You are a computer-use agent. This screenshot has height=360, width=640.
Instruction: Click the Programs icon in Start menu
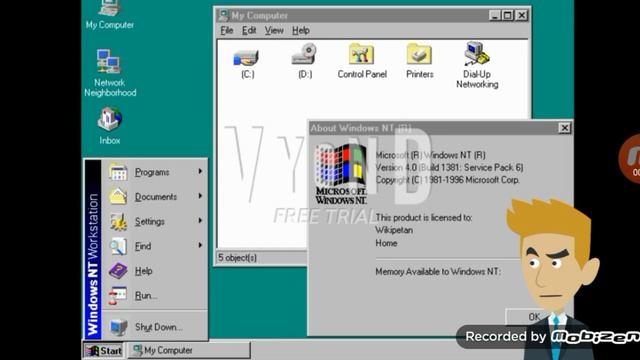point(118,172)
